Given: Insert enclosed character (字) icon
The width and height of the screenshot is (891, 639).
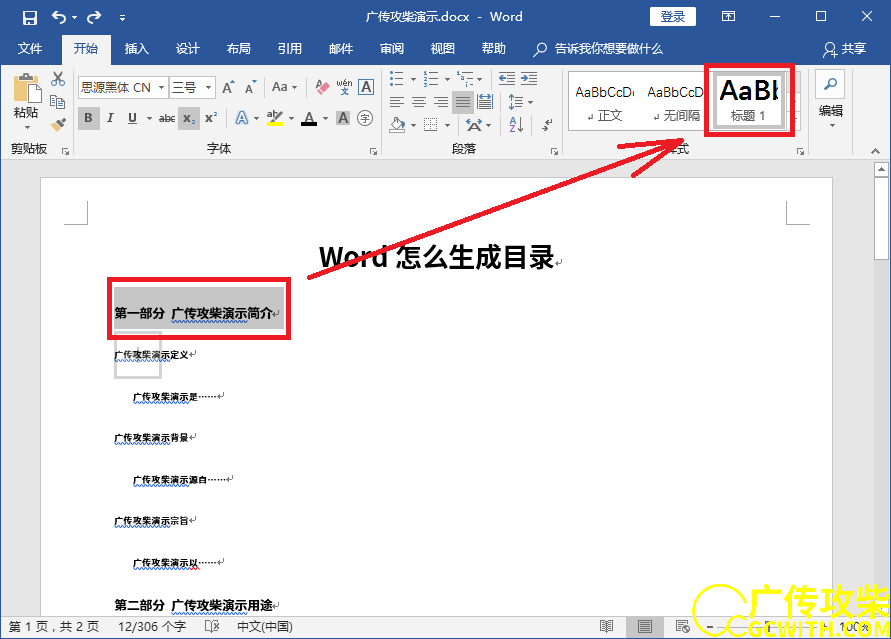Looking at the screenshot, I should point(365,118).
